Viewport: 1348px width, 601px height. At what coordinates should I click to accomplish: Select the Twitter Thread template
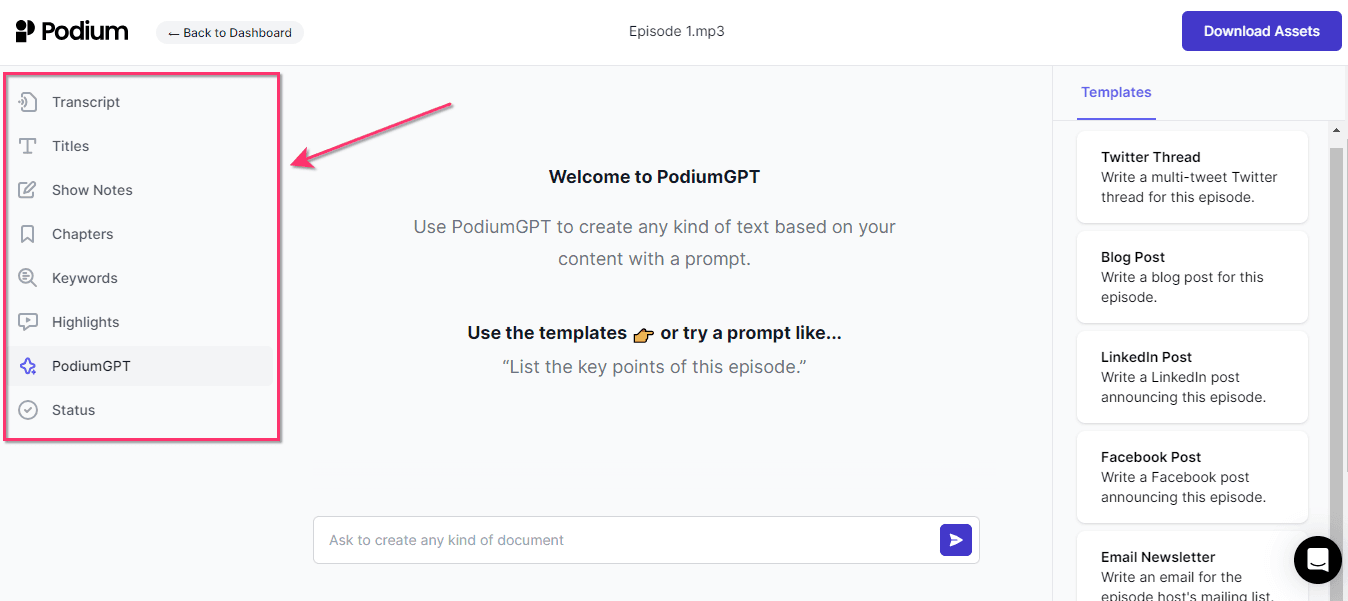1192,176
